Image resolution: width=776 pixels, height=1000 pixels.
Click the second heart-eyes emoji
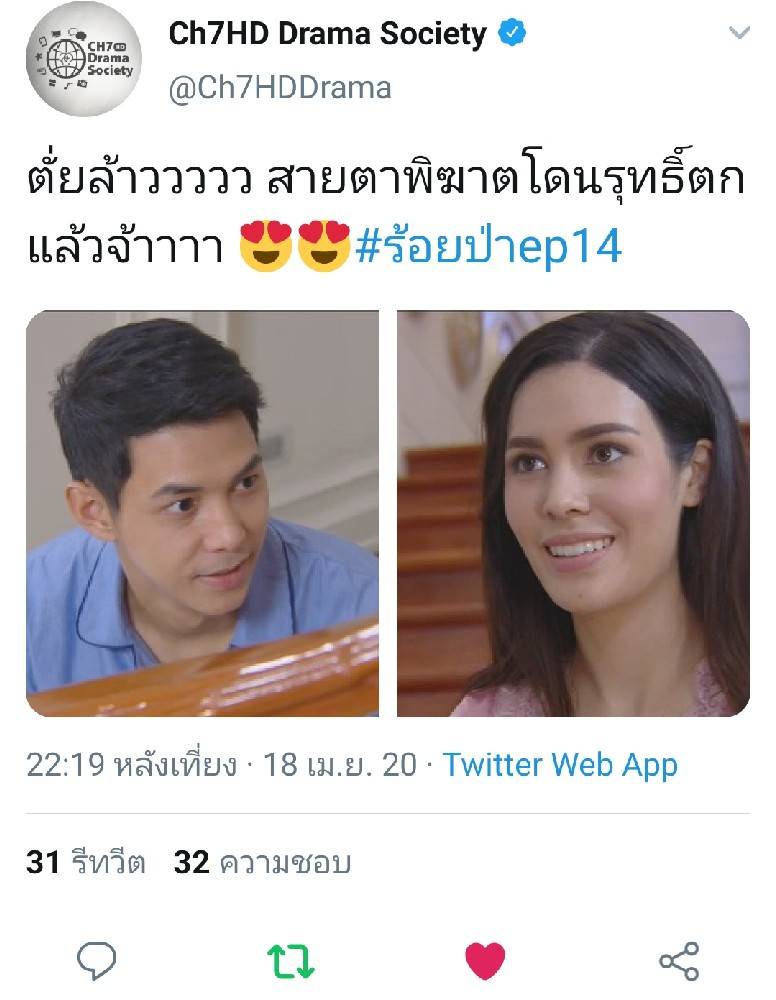(324, 246)
